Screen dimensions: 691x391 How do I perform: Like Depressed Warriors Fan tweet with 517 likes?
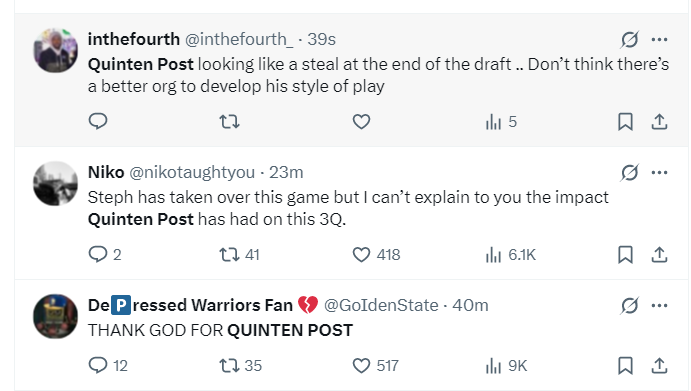click(x=375, y=366)
